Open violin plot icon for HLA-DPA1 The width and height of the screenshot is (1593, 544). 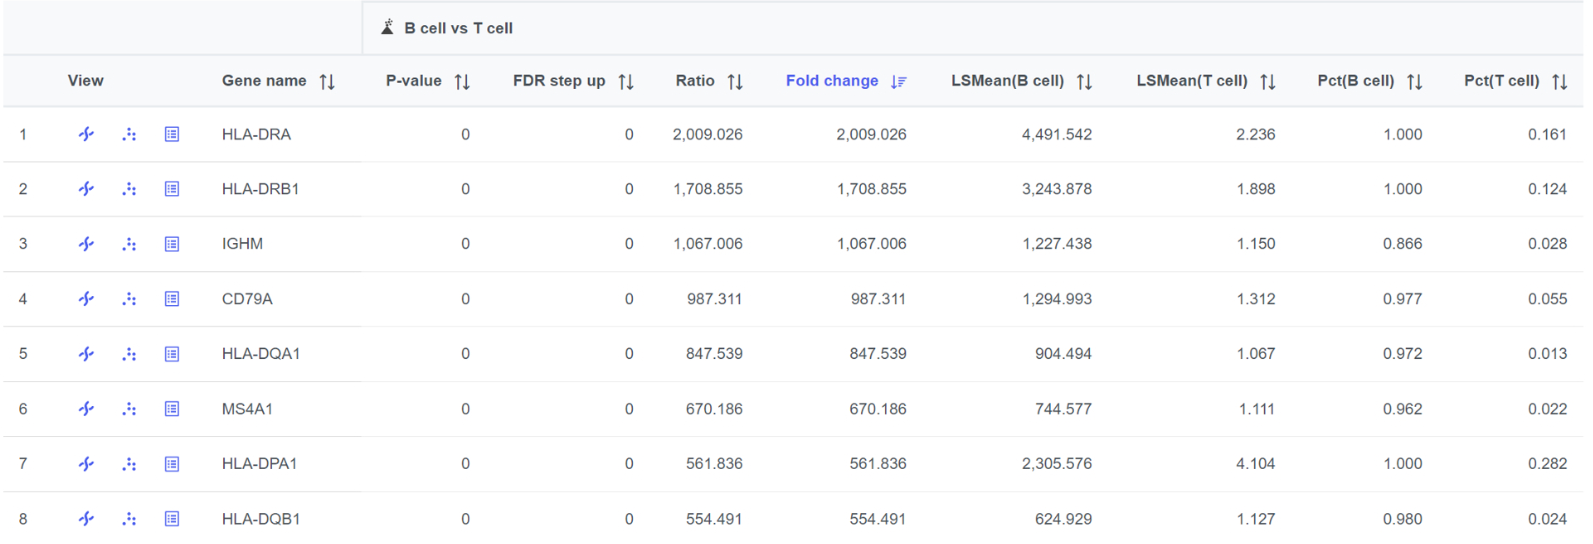click(86, 464)
